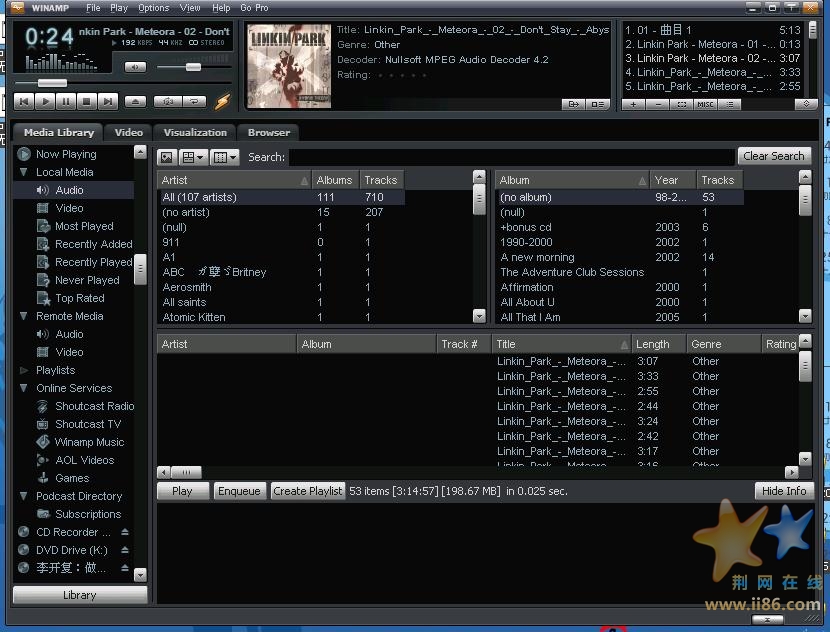830x632 pixels.
Task: Click the Clear Search button
Action: coord(773,156)
